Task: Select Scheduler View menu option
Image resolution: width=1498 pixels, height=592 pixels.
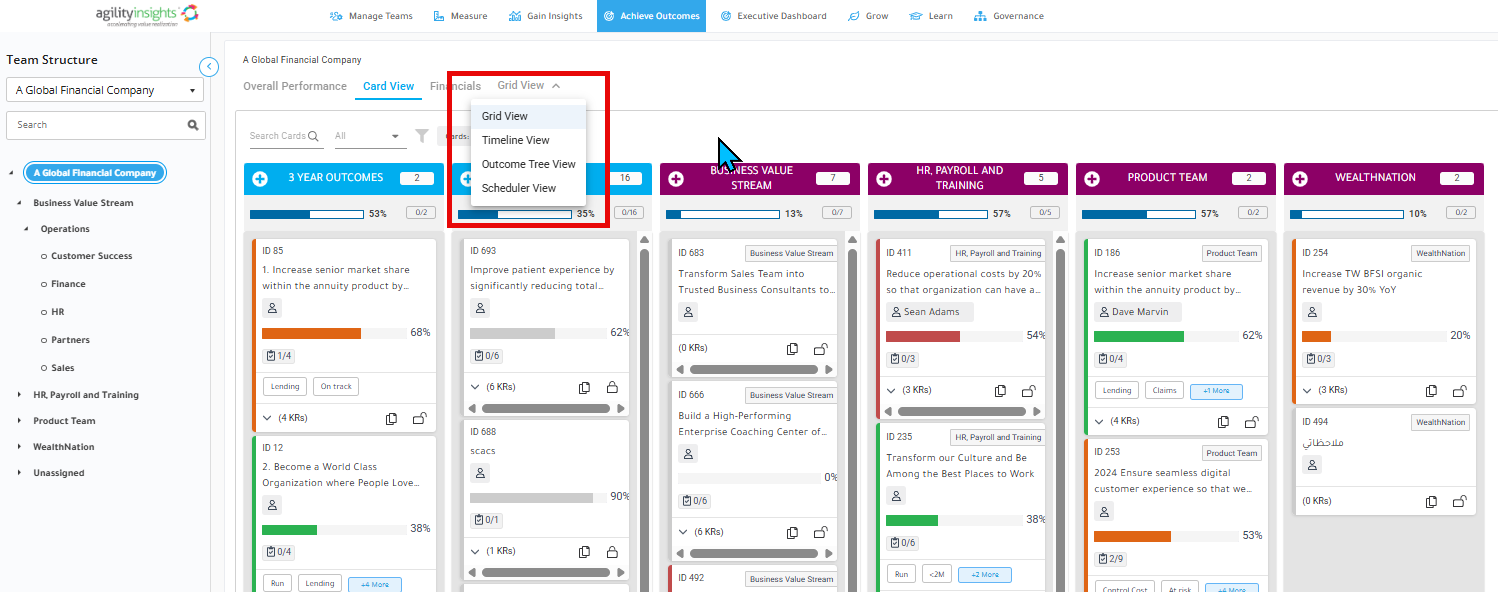Action: pos(528,189)
